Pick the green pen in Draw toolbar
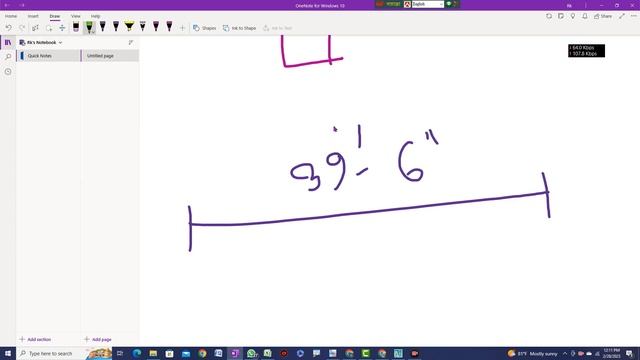640x360 pixels. [x=89, y=27]
